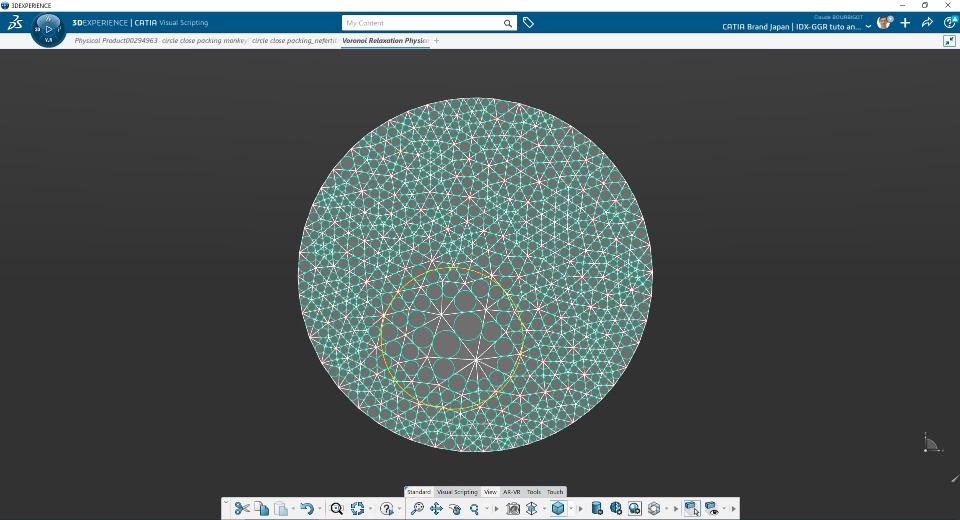
Task: Expand the Update options arrow
Action: [370, 509]
